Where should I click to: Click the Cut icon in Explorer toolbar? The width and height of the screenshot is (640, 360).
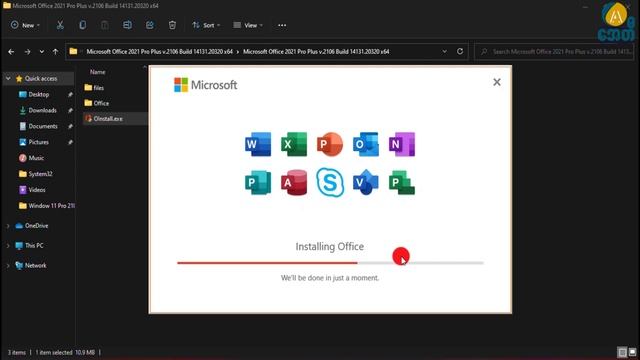coord(60,25)
